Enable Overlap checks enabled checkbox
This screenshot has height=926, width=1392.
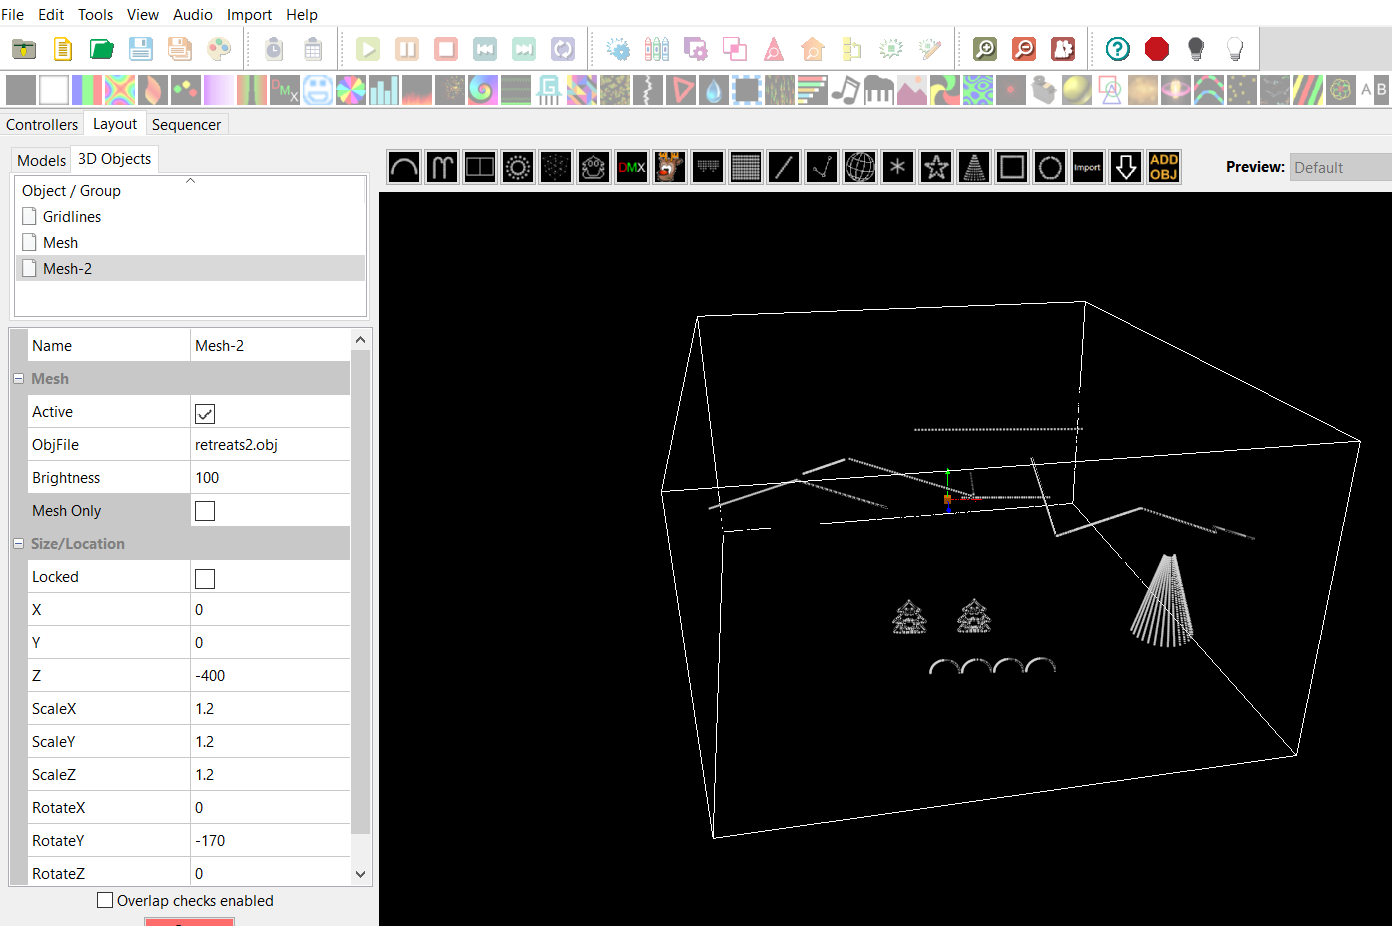click(105, 900)
